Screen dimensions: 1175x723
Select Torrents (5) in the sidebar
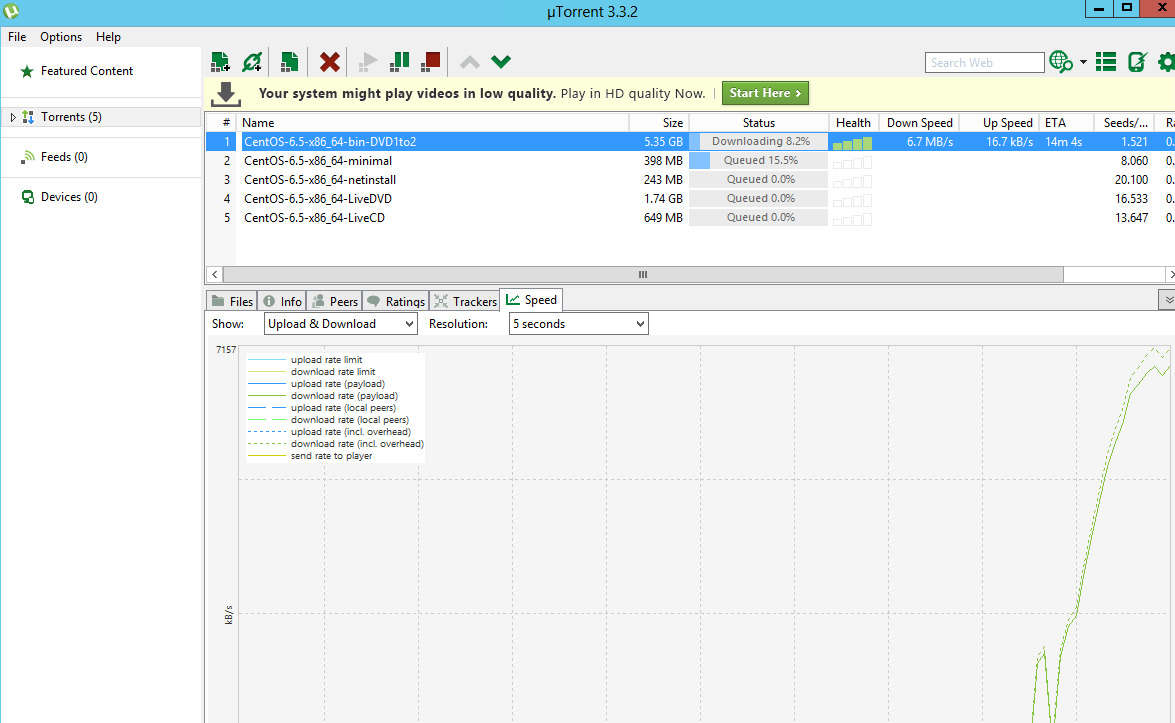(x=71, y=117)
